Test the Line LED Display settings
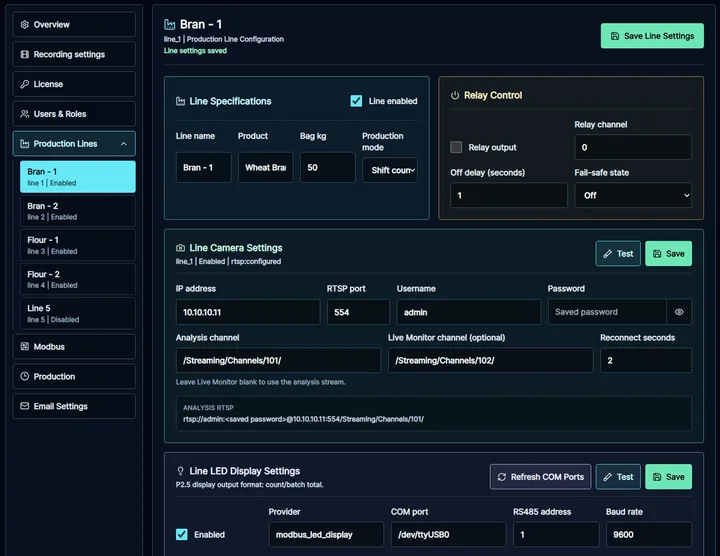The width and height of the screenshot is (720, 556). (618, 477)
